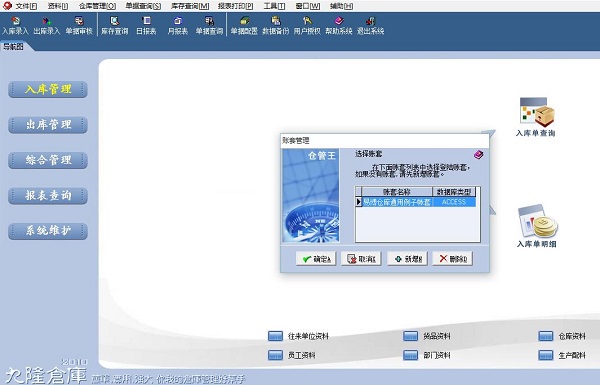Screen dimensions: 600x385
Task: Click the ACCESS database type cell
Action: click(x=454, y=202)
